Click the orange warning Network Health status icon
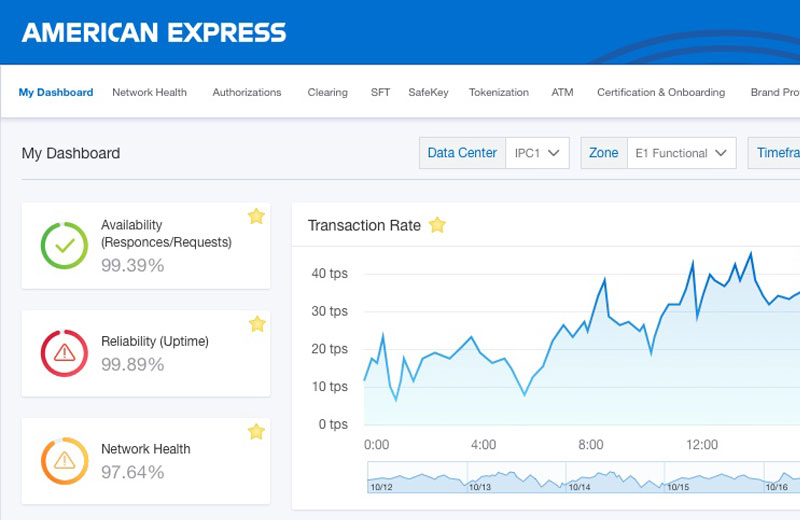 pos(64,461)
